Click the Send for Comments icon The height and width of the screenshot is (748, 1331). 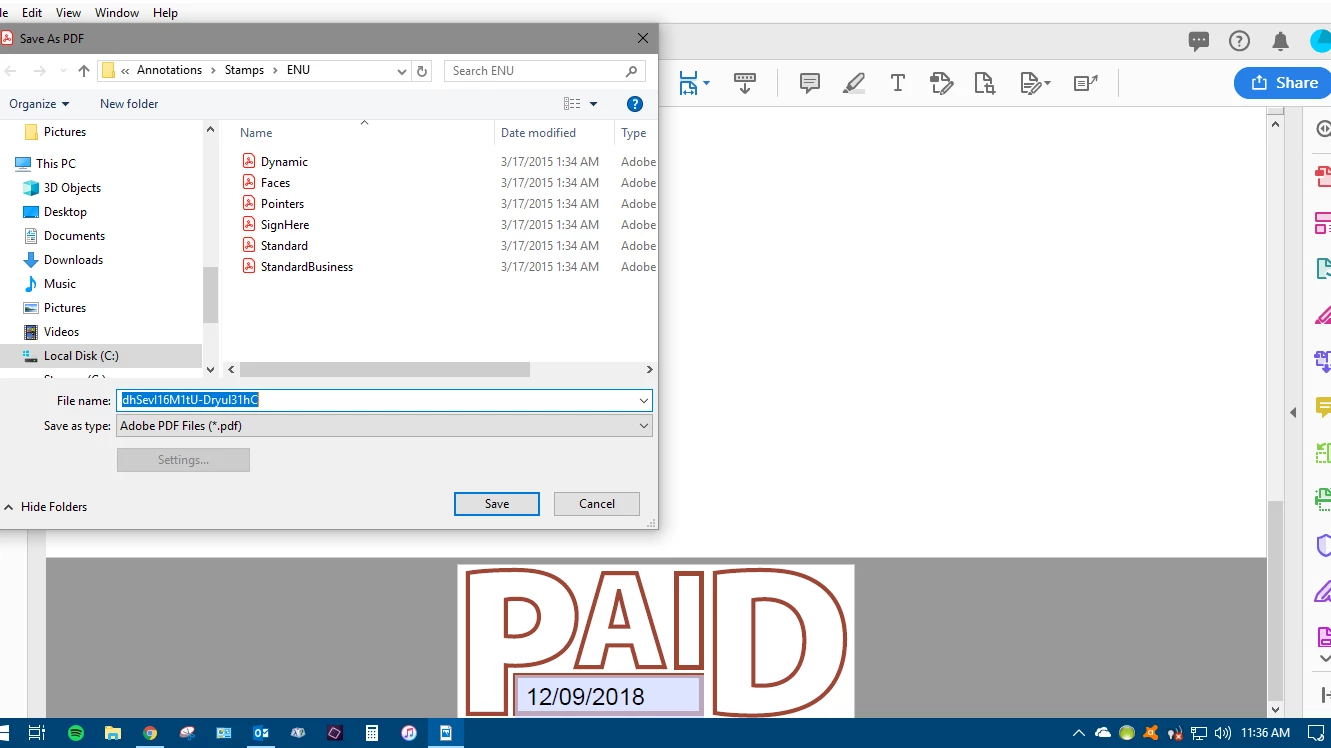(1086, 83)
